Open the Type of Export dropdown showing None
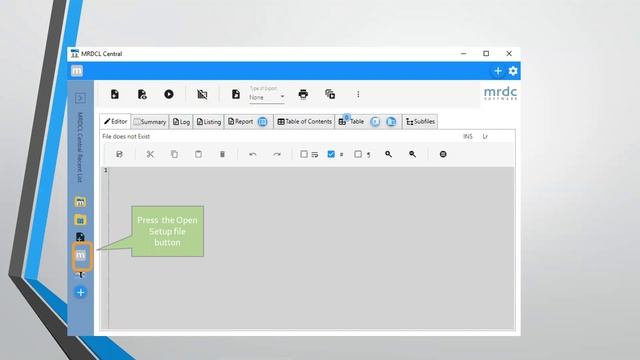 267,97
